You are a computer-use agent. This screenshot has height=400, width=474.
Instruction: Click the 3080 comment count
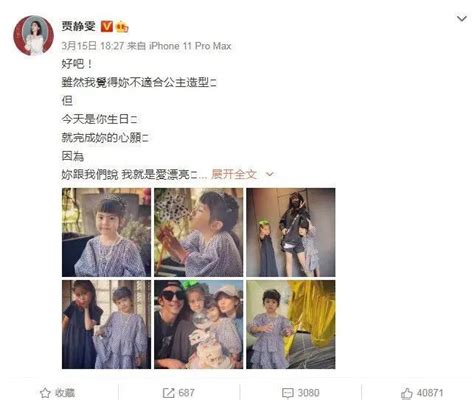308,393
